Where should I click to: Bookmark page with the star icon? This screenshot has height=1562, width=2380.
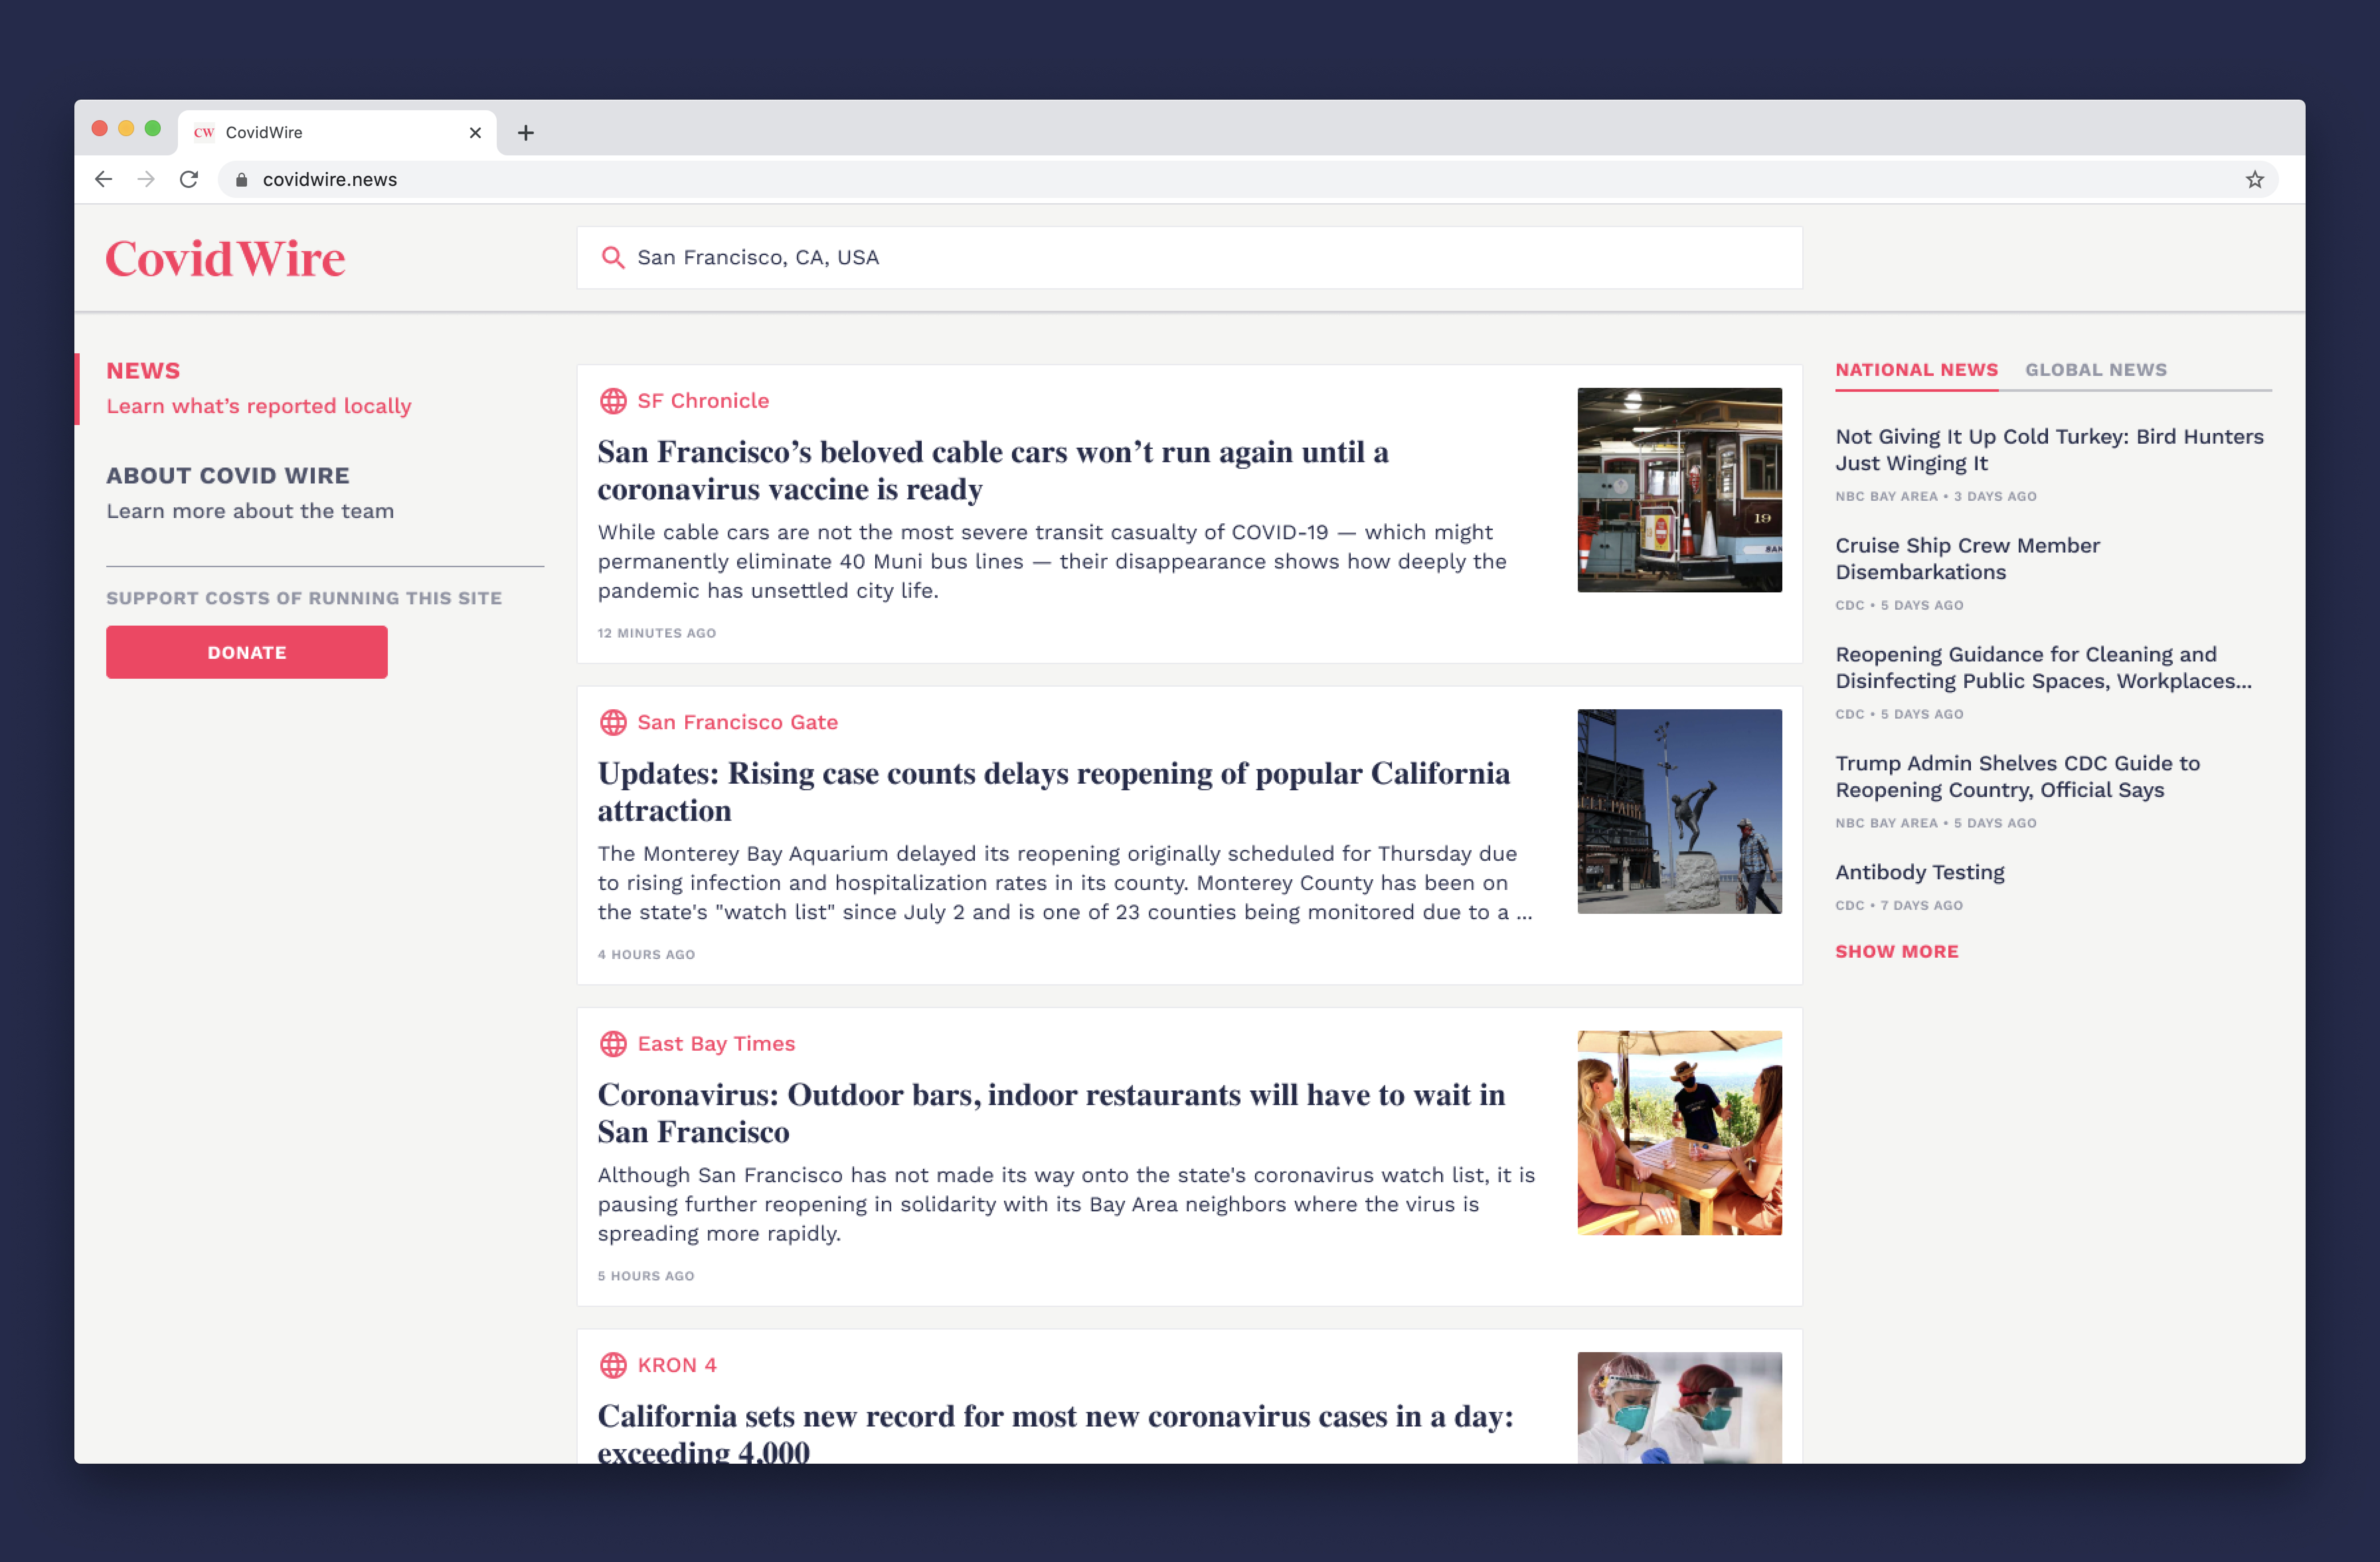pos(2254,179)
